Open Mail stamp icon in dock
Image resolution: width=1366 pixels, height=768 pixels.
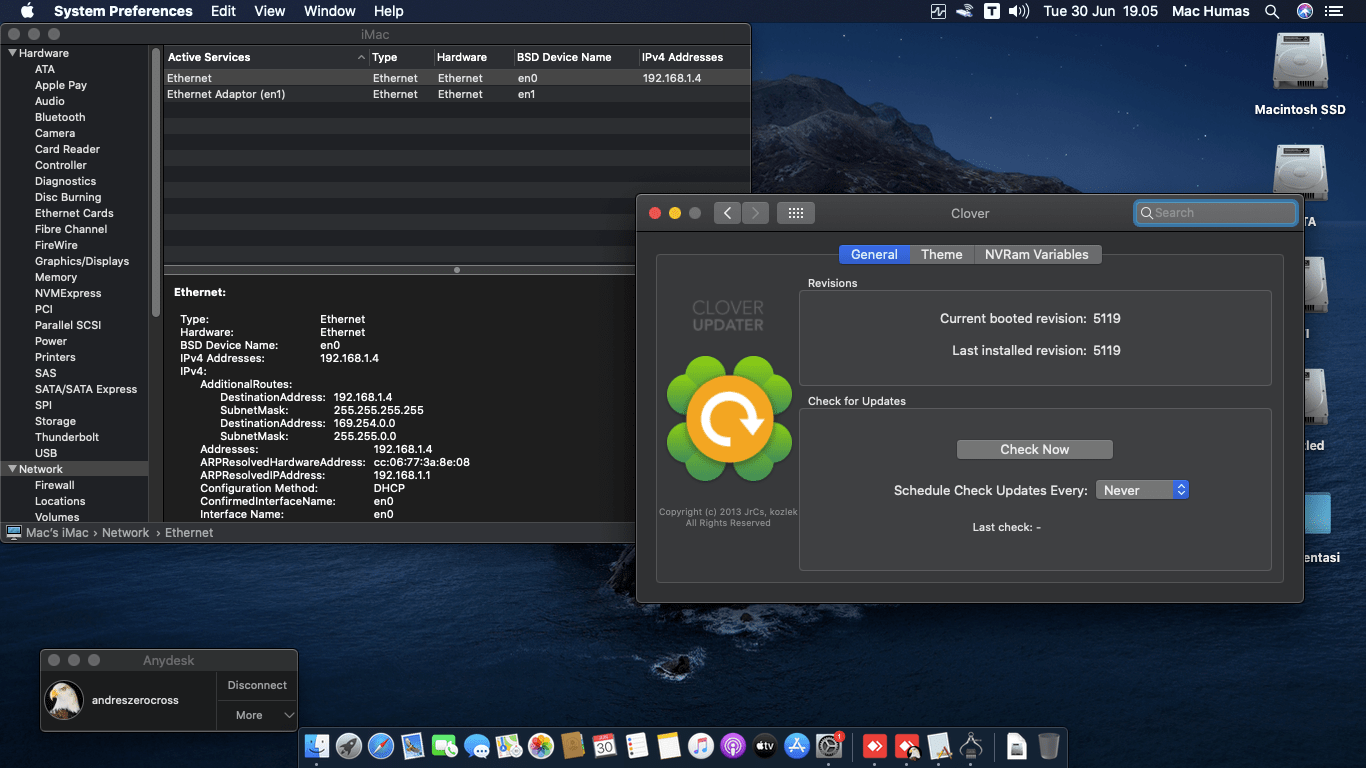click(413, 746)
